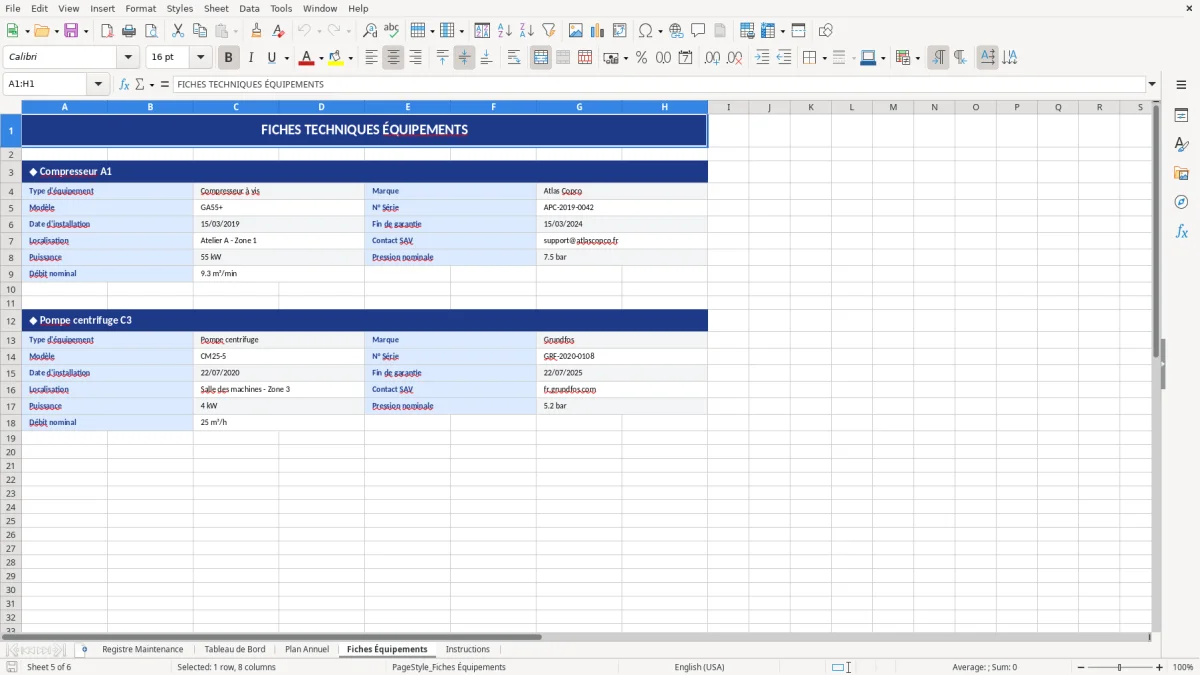Insert a special character from the toolbar

tap(646, 30)
